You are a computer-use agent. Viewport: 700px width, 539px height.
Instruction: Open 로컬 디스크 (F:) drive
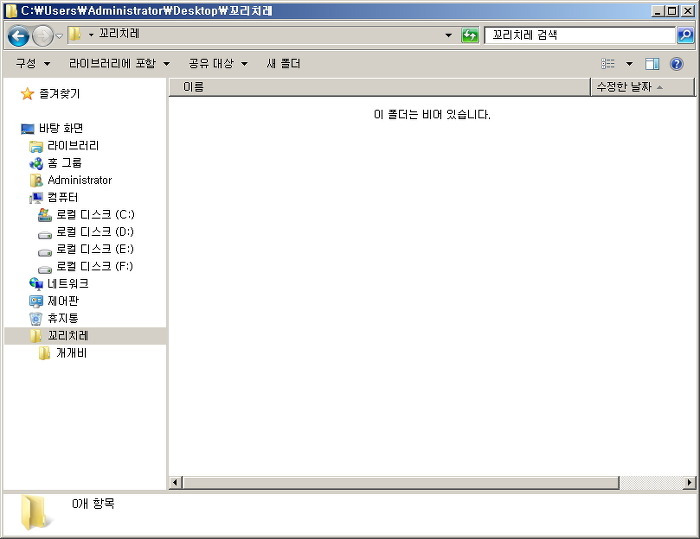coord(95,266)
